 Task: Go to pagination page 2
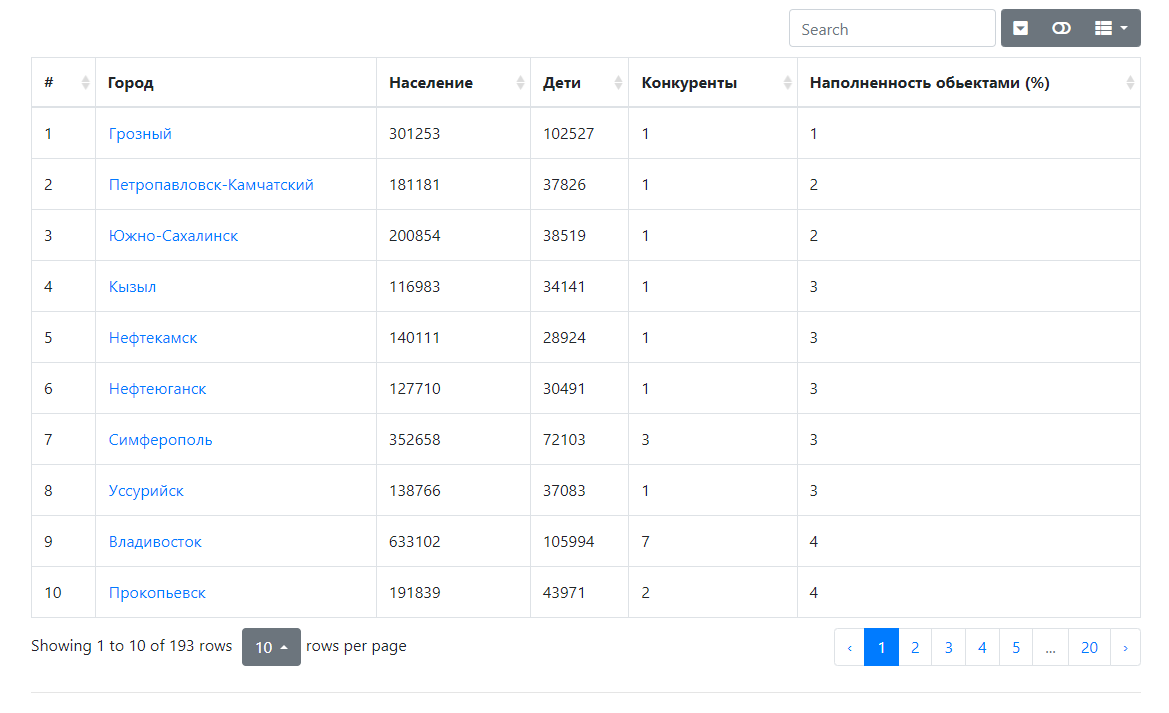(915, 647)
